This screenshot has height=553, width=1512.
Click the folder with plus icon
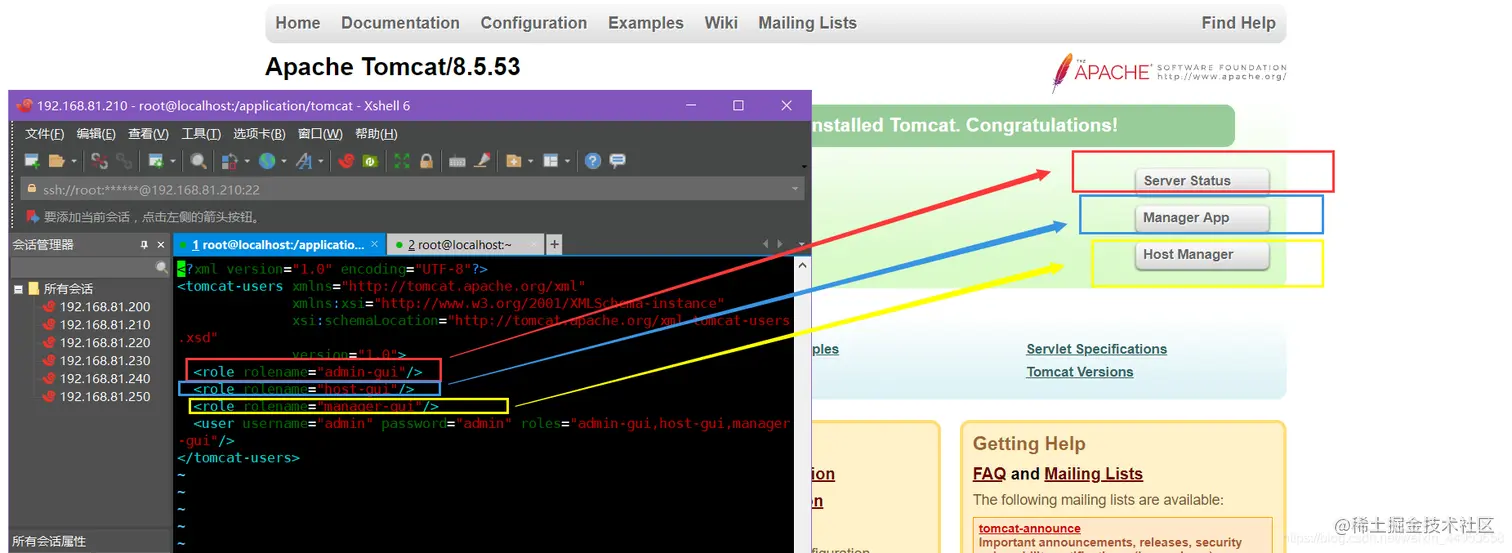pyautogui.click(x=514, y=161)
